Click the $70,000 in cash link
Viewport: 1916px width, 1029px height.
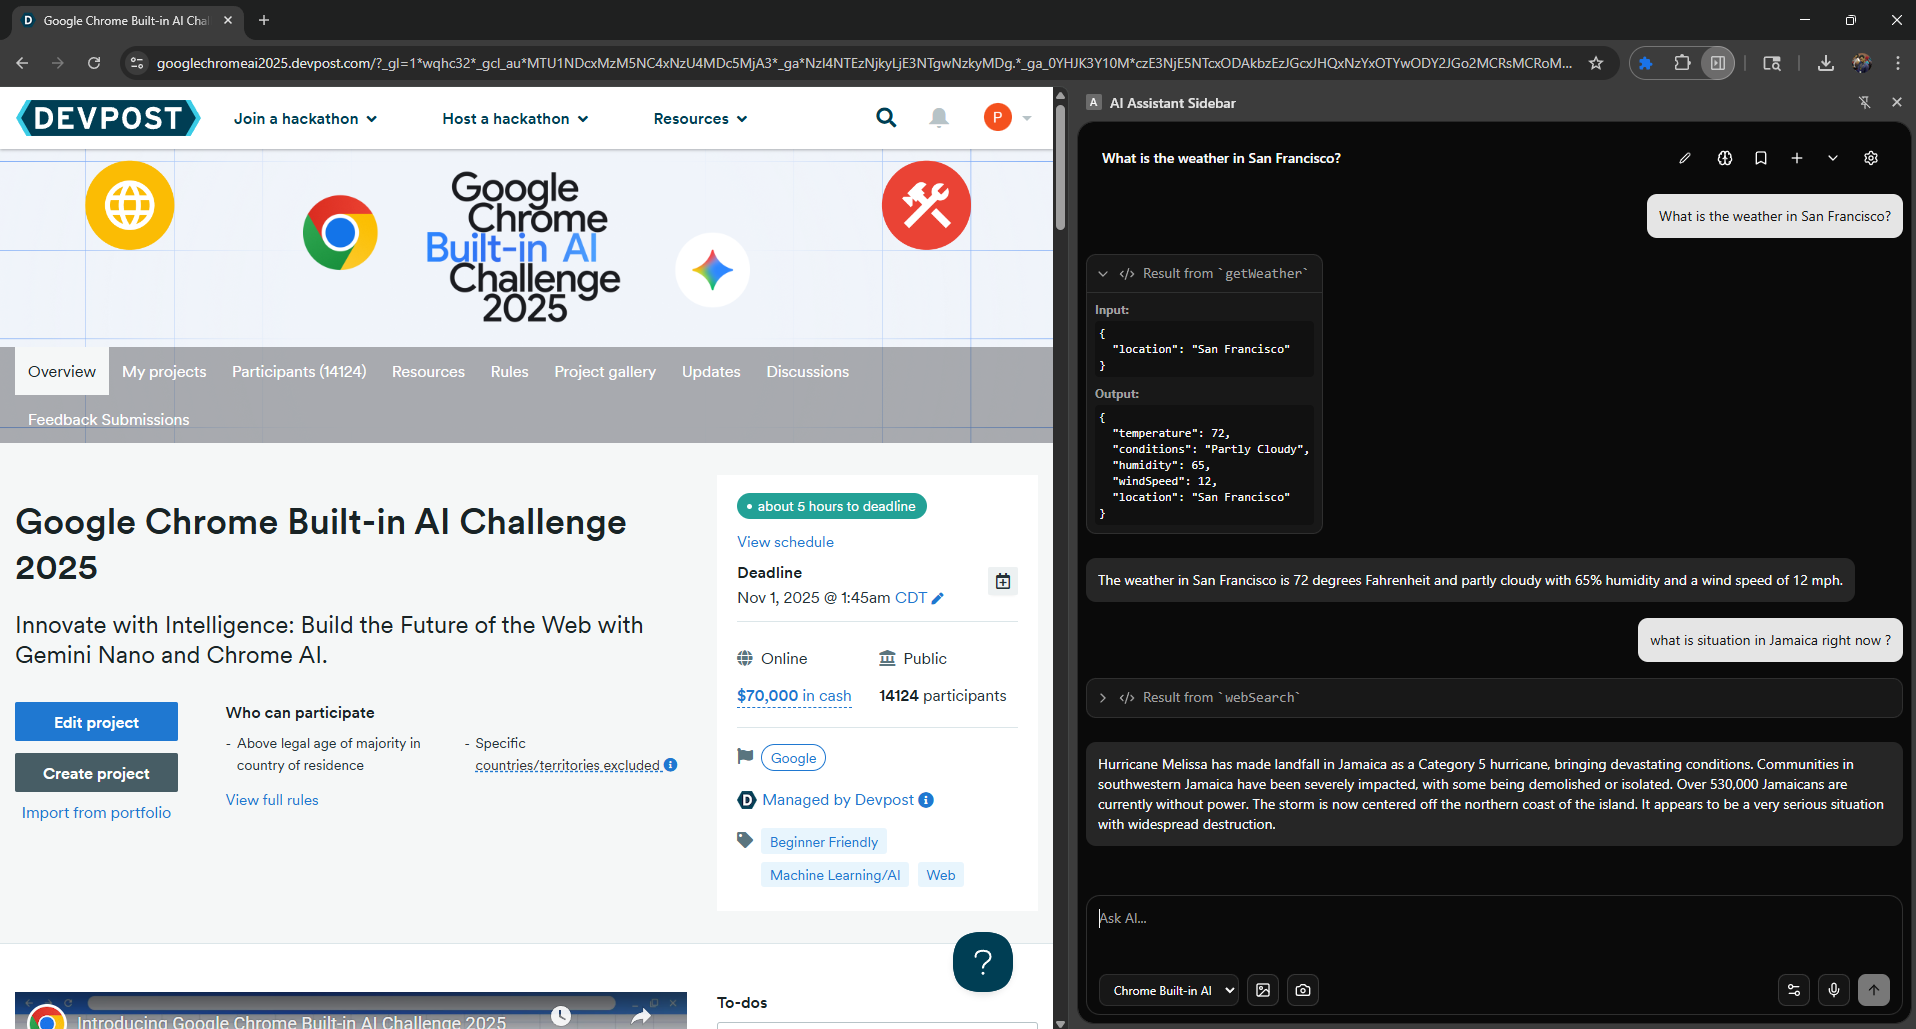[x=794, y=696]
